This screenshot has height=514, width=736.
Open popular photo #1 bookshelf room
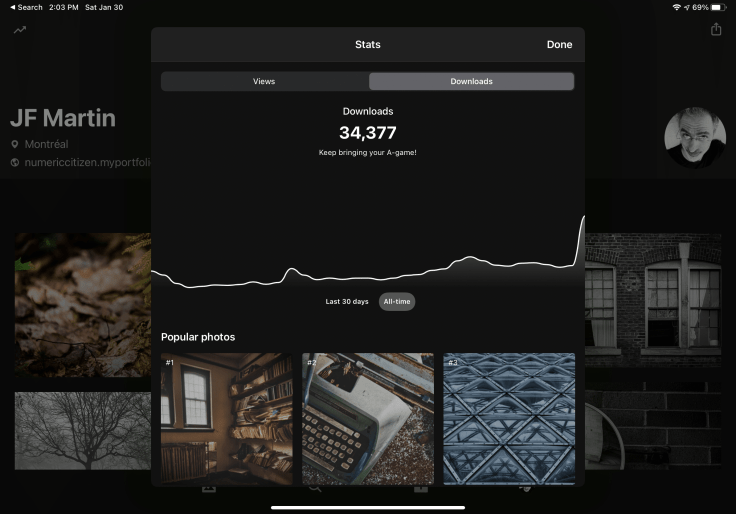227,418
